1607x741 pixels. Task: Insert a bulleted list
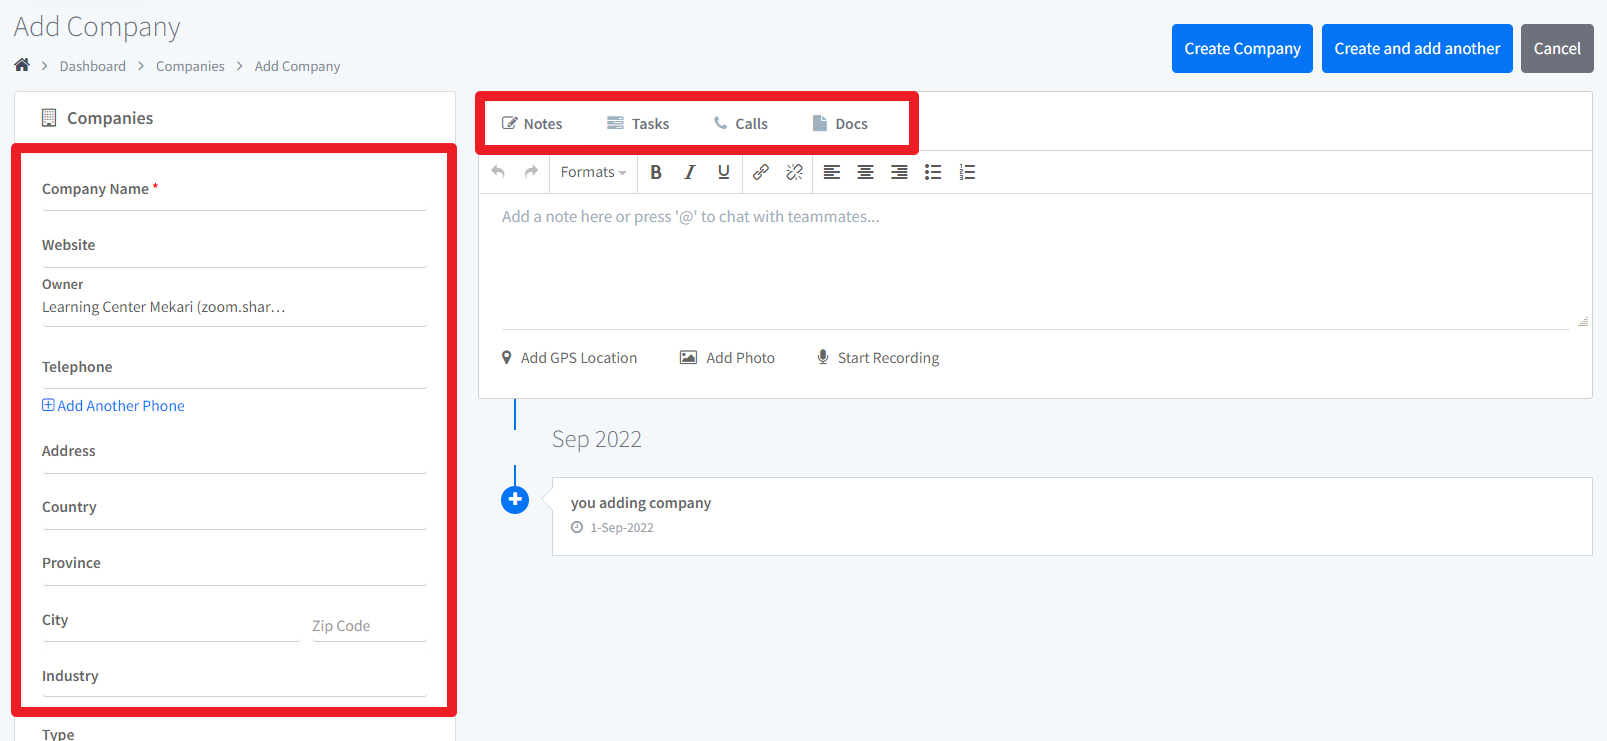pyautogui.click(x=933, y=172)
